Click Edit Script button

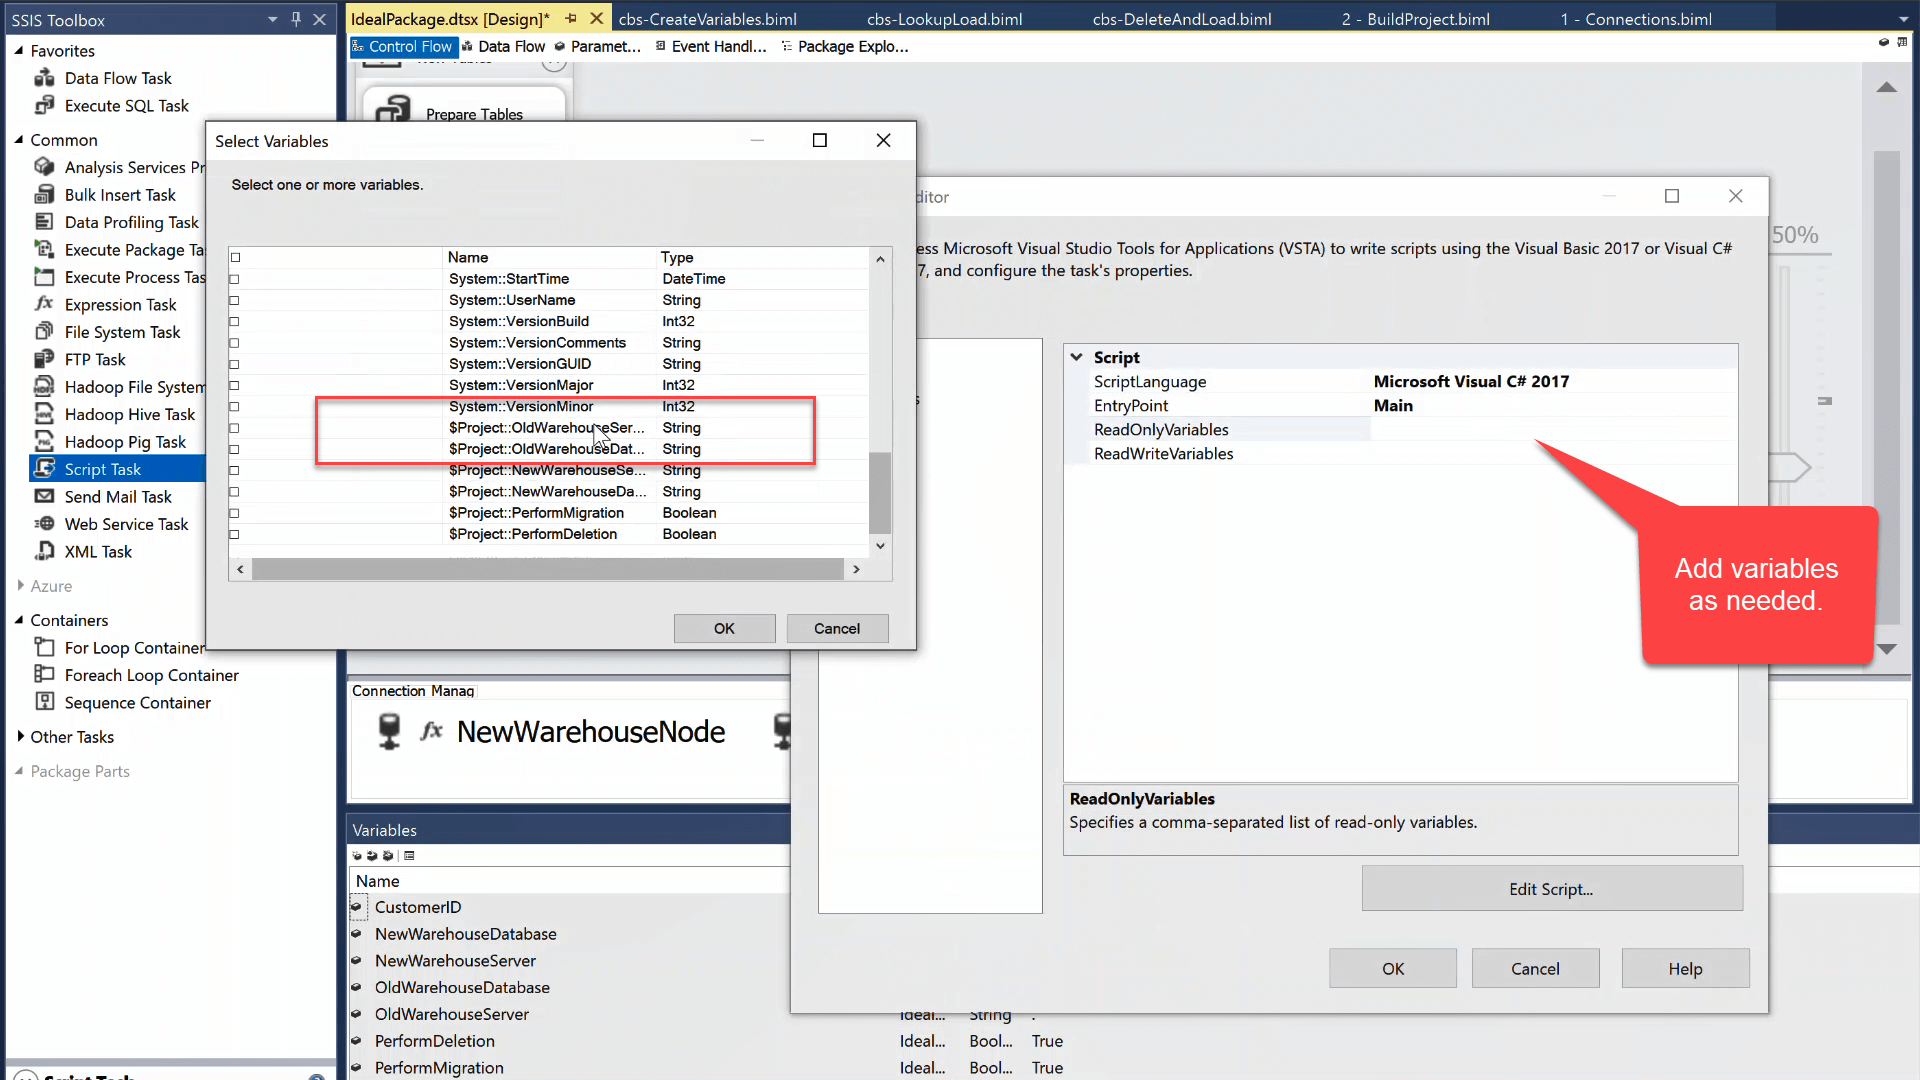[1551, 889]
